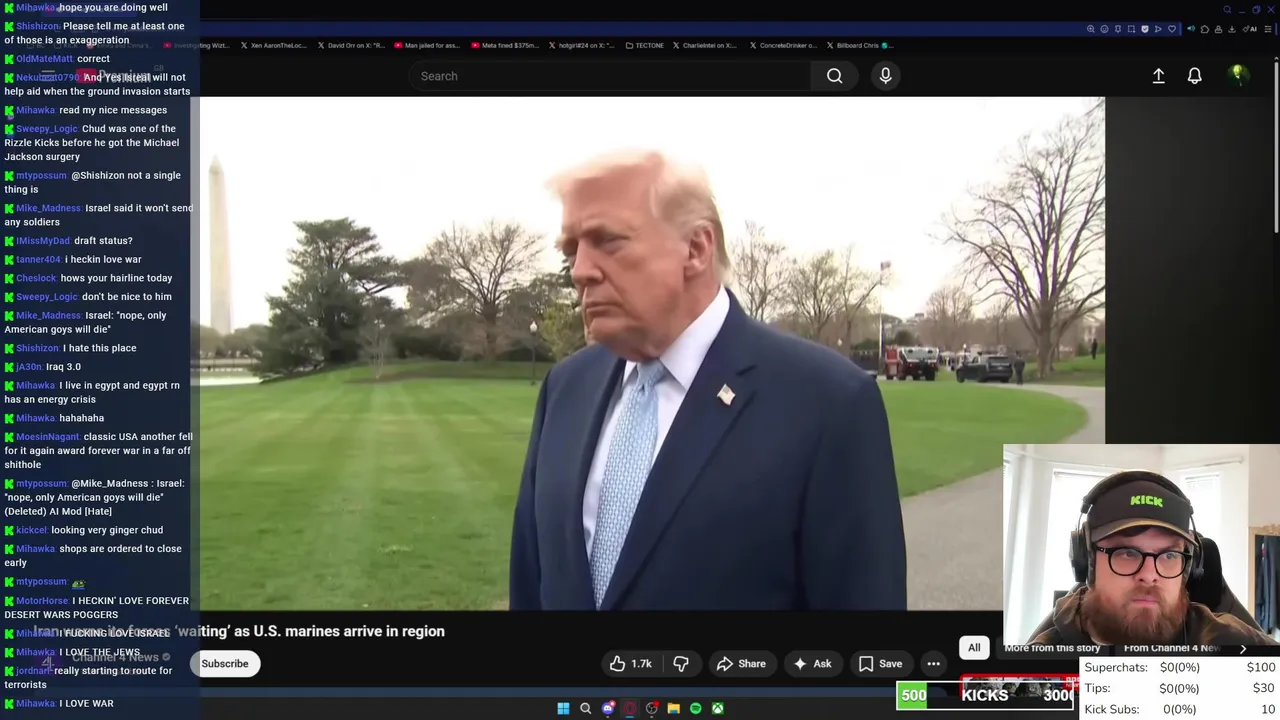Save the video to a playlist
Viewport: 1280px width, 720px height.
point(880,664)
